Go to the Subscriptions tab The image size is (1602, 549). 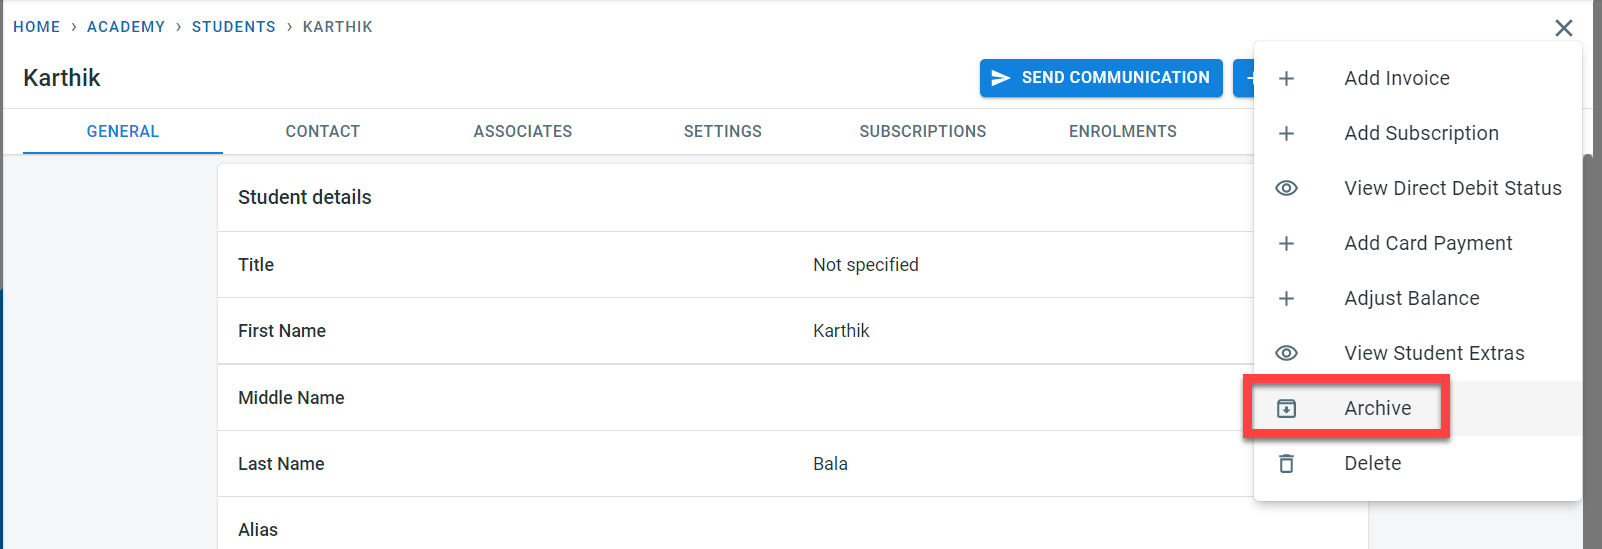(922, 131)
